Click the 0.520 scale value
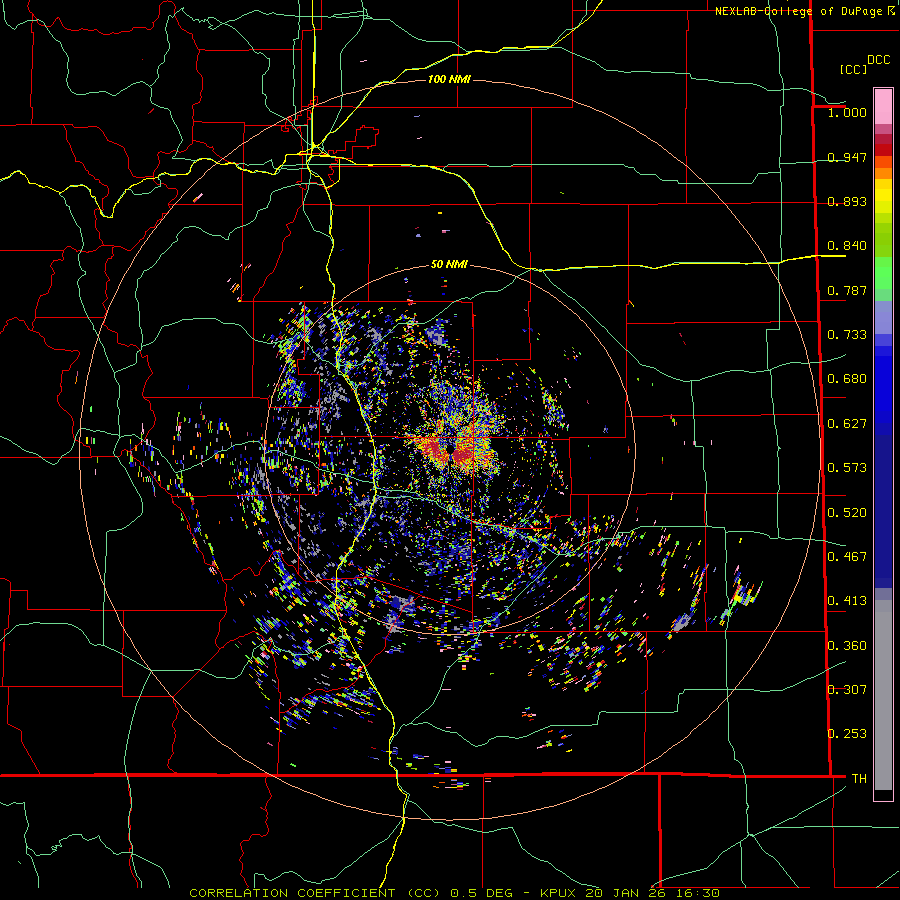This screenshot has width=900, height=900. (847, 513)
